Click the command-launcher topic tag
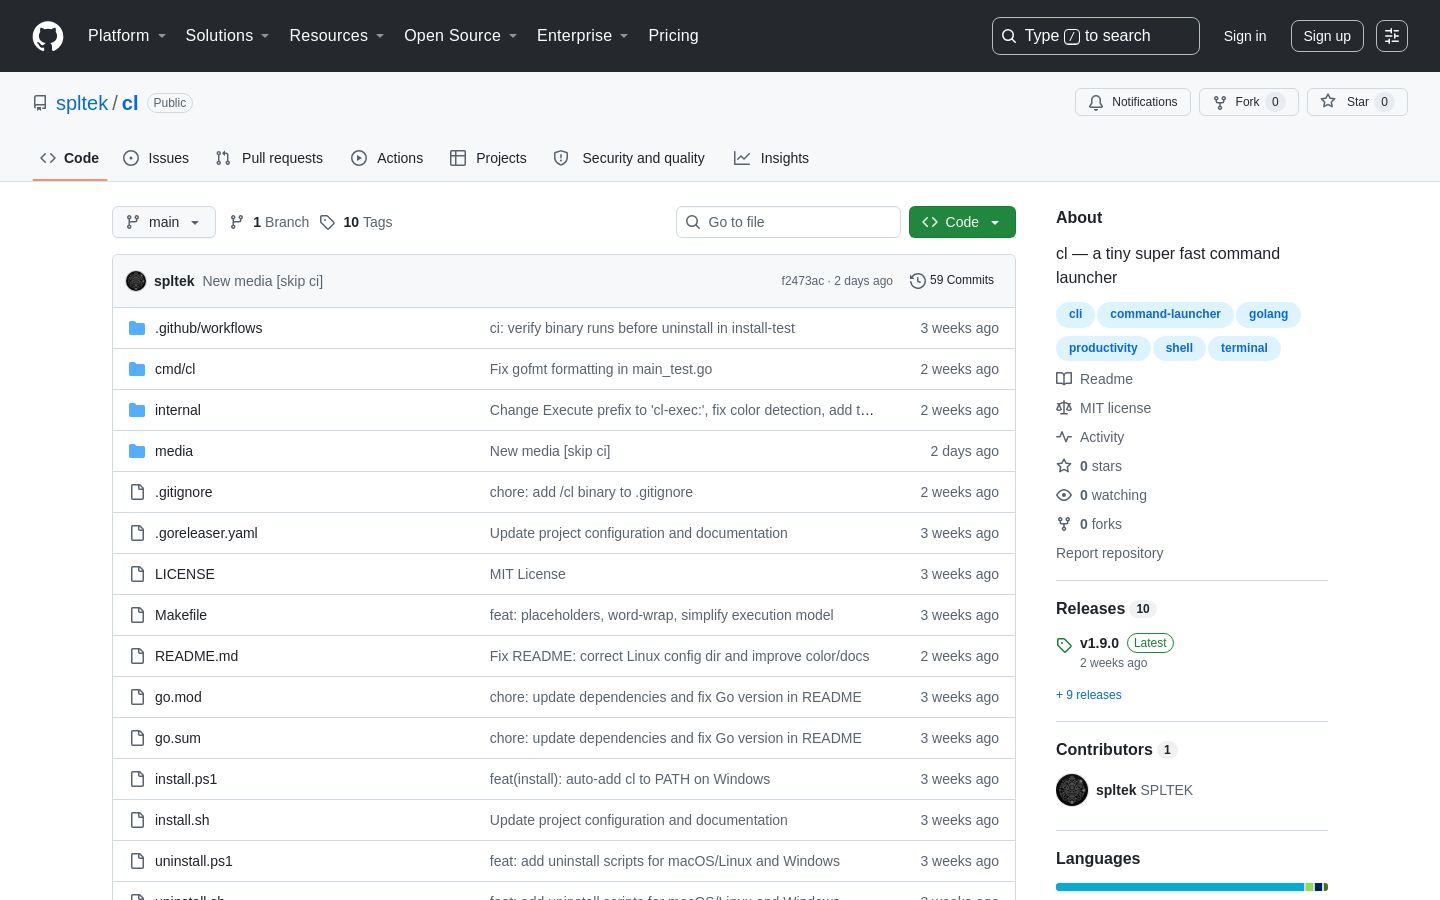Screen dimensions: 1440x900 1165,314
